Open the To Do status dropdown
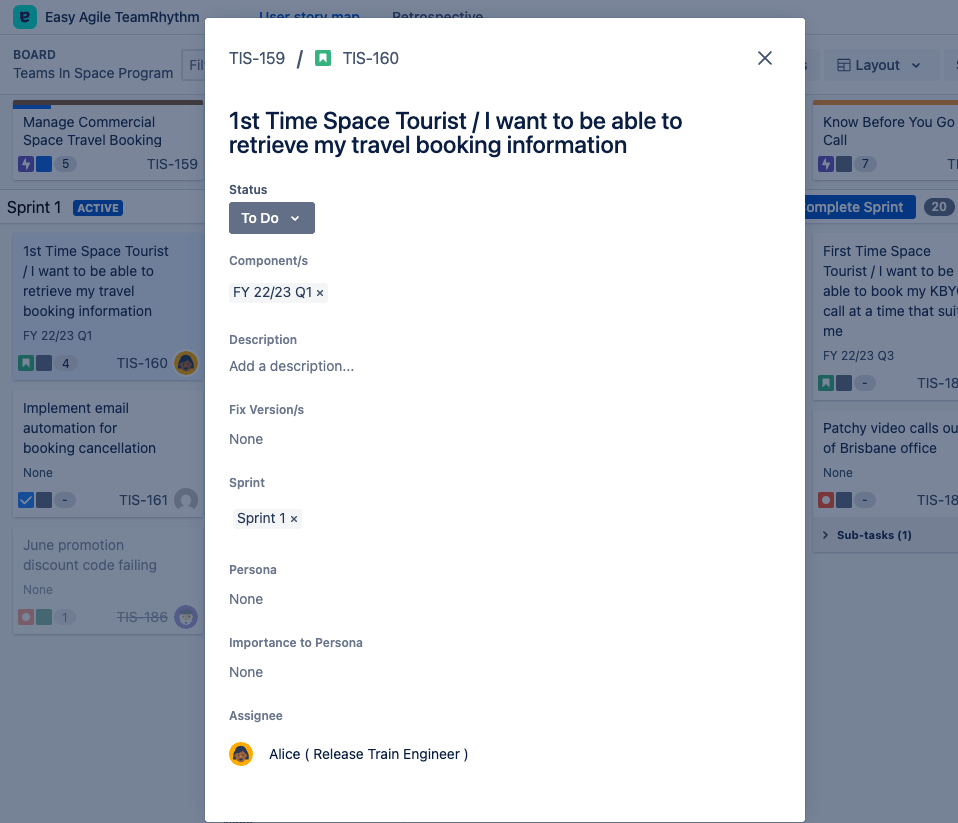Viewport: 958px width, 823px height. pos(271,218)
